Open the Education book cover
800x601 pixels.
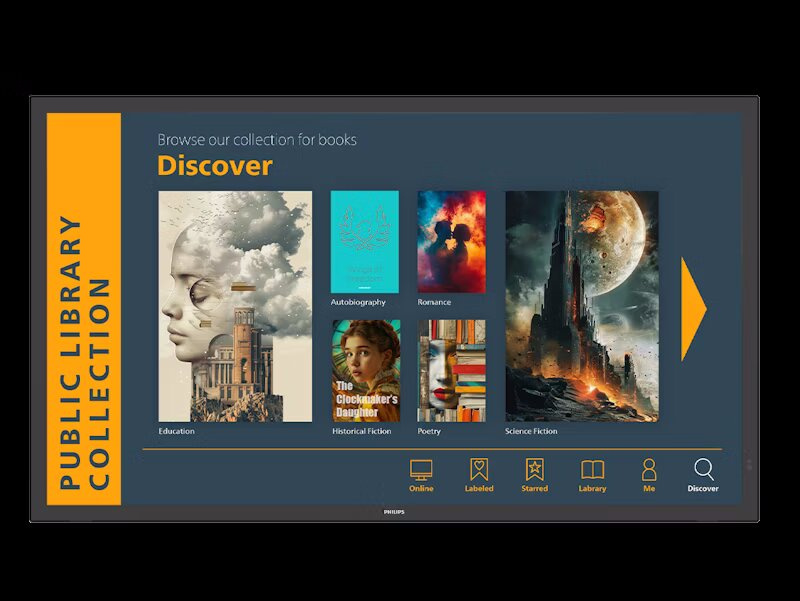point(235,306)
